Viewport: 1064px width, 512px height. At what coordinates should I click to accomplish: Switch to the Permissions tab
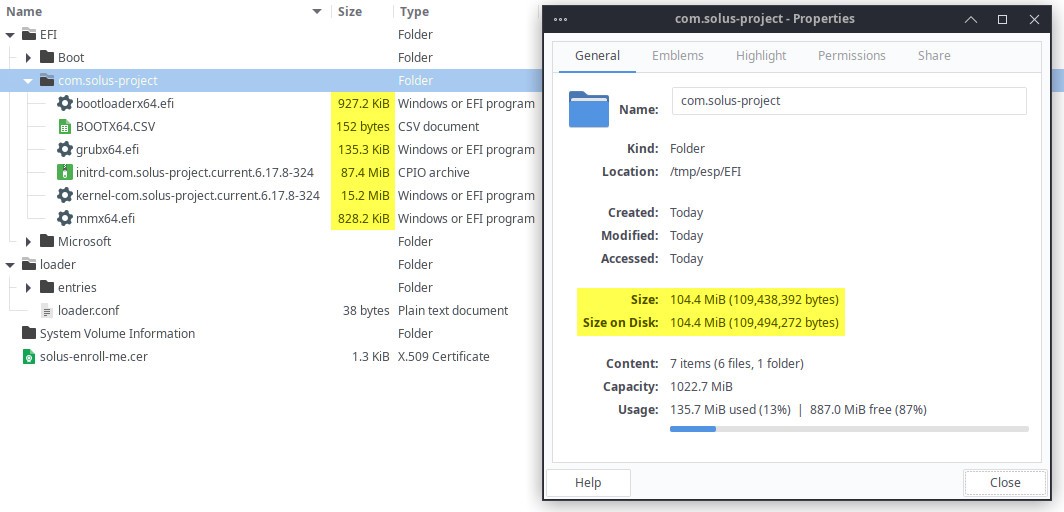pos(852,56)
